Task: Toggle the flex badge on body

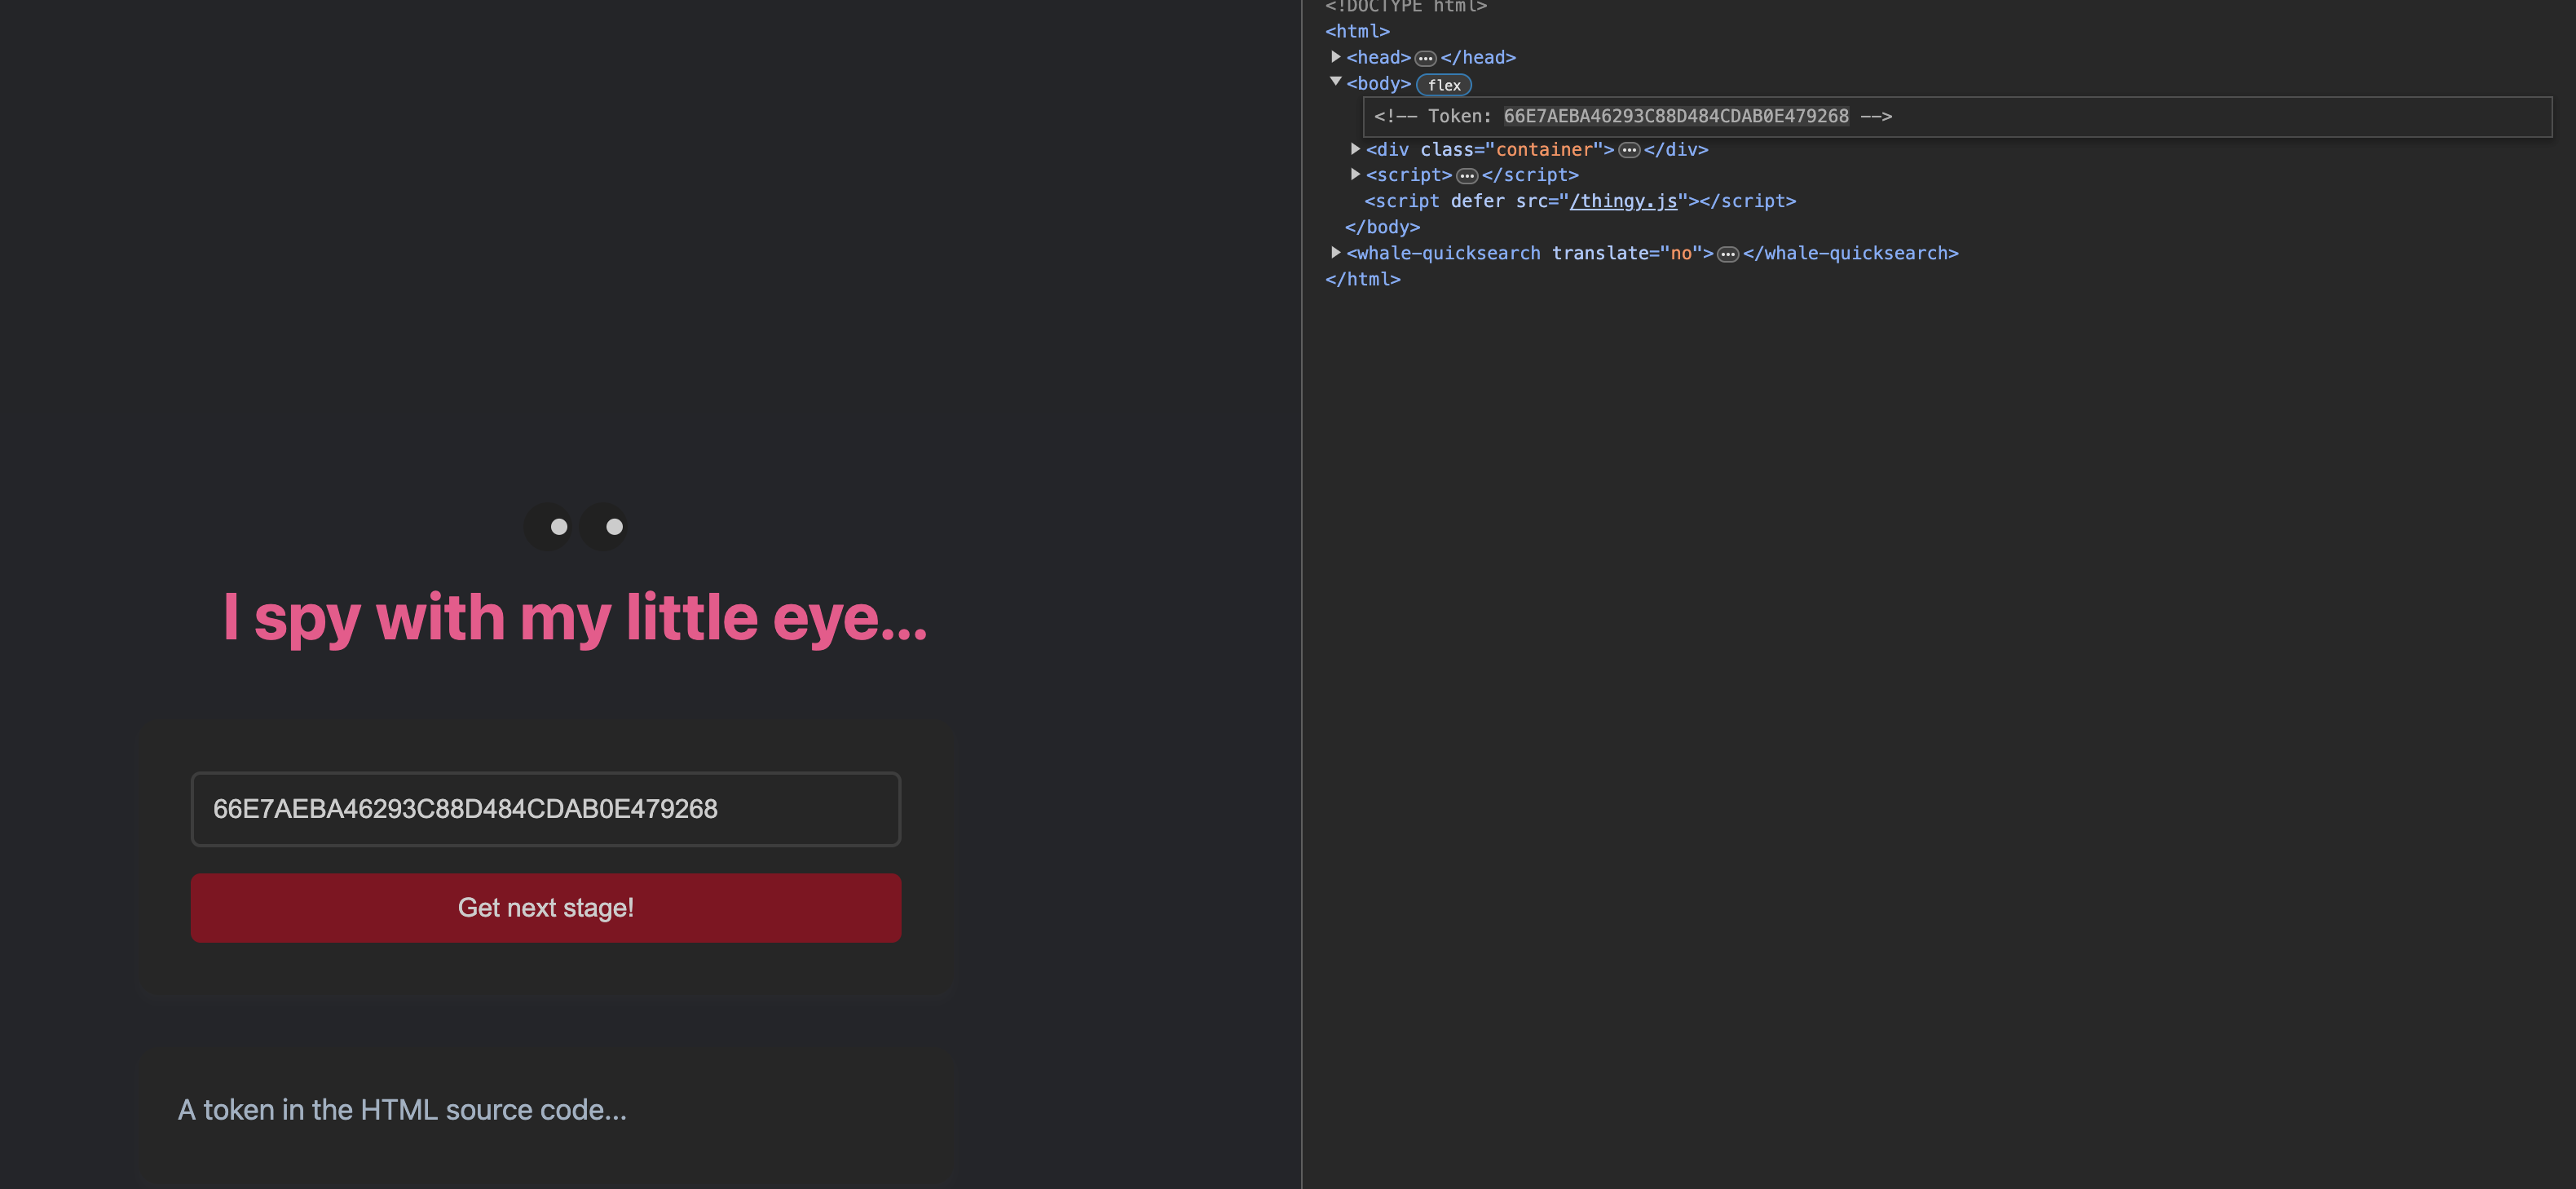Action: pos(1443,85)
